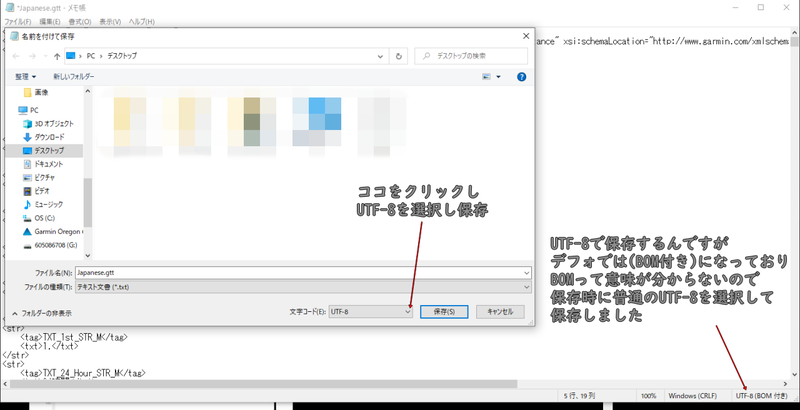Image resolution: width=800 pixels, height=410 pixels.
Task: Click status bar 100% zoom text
Action: (648, 396)
